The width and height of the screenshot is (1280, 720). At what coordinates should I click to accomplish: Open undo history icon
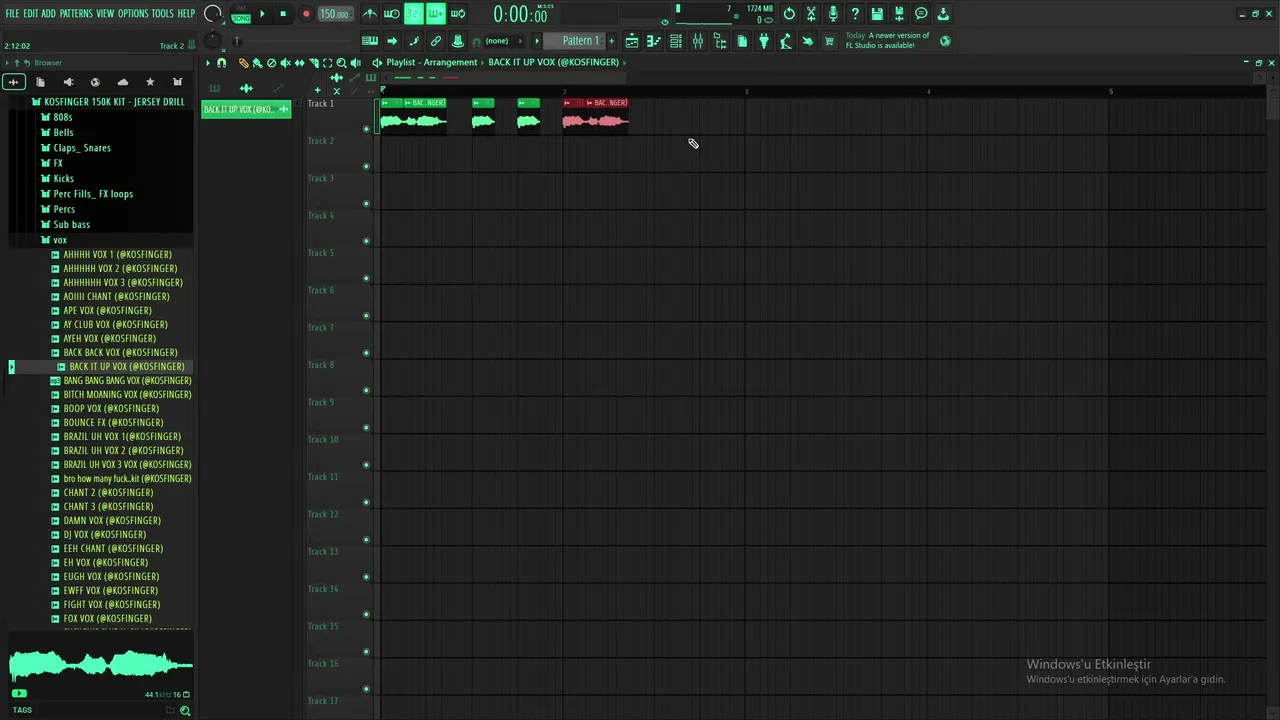tap(789, 14)
